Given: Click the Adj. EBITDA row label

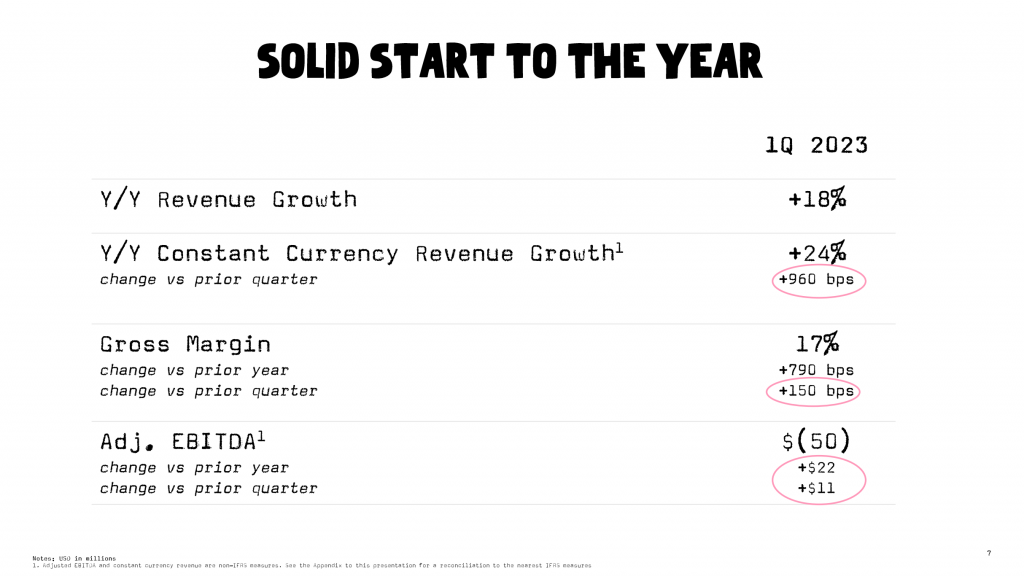Looking at the screenshot, I should (183, 442).
